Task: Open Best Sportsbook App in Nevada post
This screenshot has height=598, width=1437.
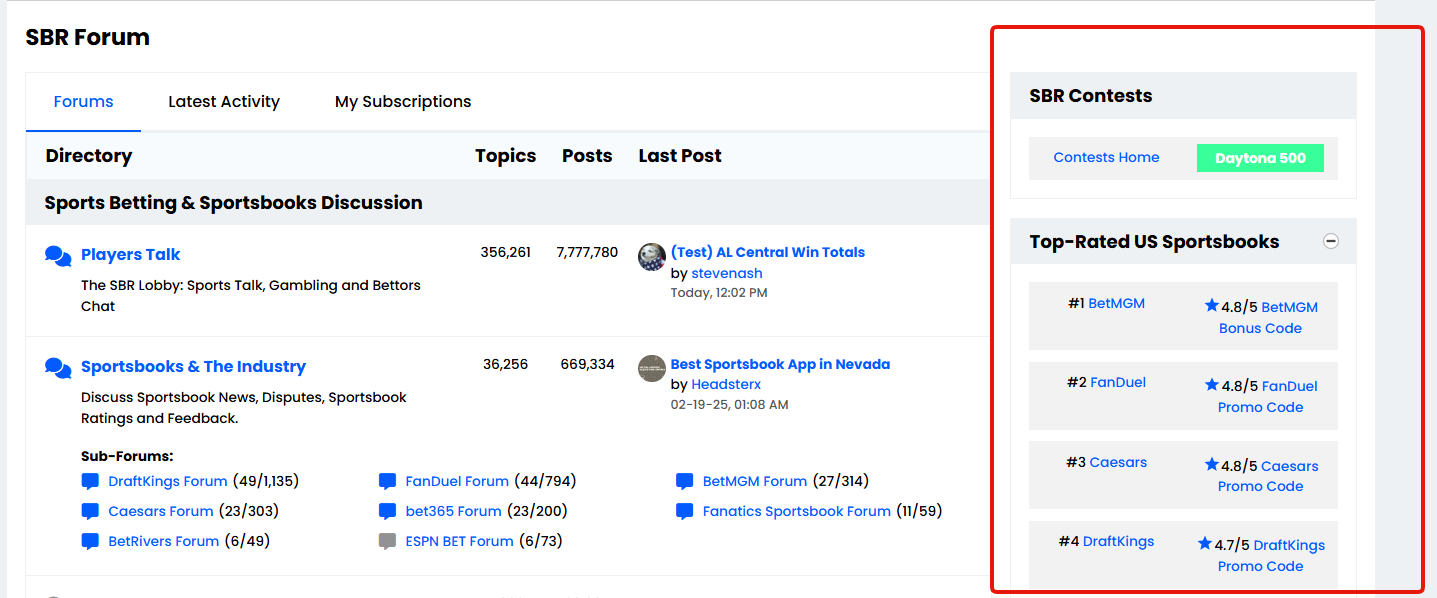Action: 780,364
